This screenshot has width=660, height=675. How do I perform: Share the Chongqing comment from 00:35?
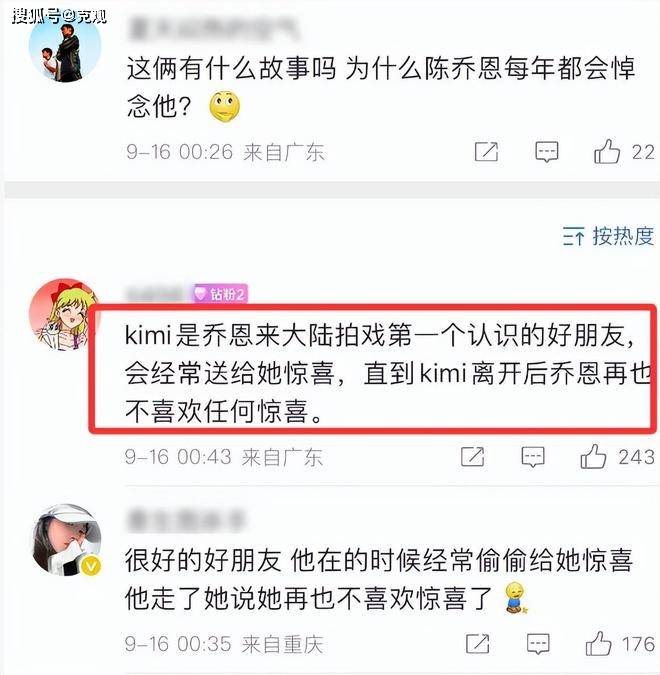point(477,644)
